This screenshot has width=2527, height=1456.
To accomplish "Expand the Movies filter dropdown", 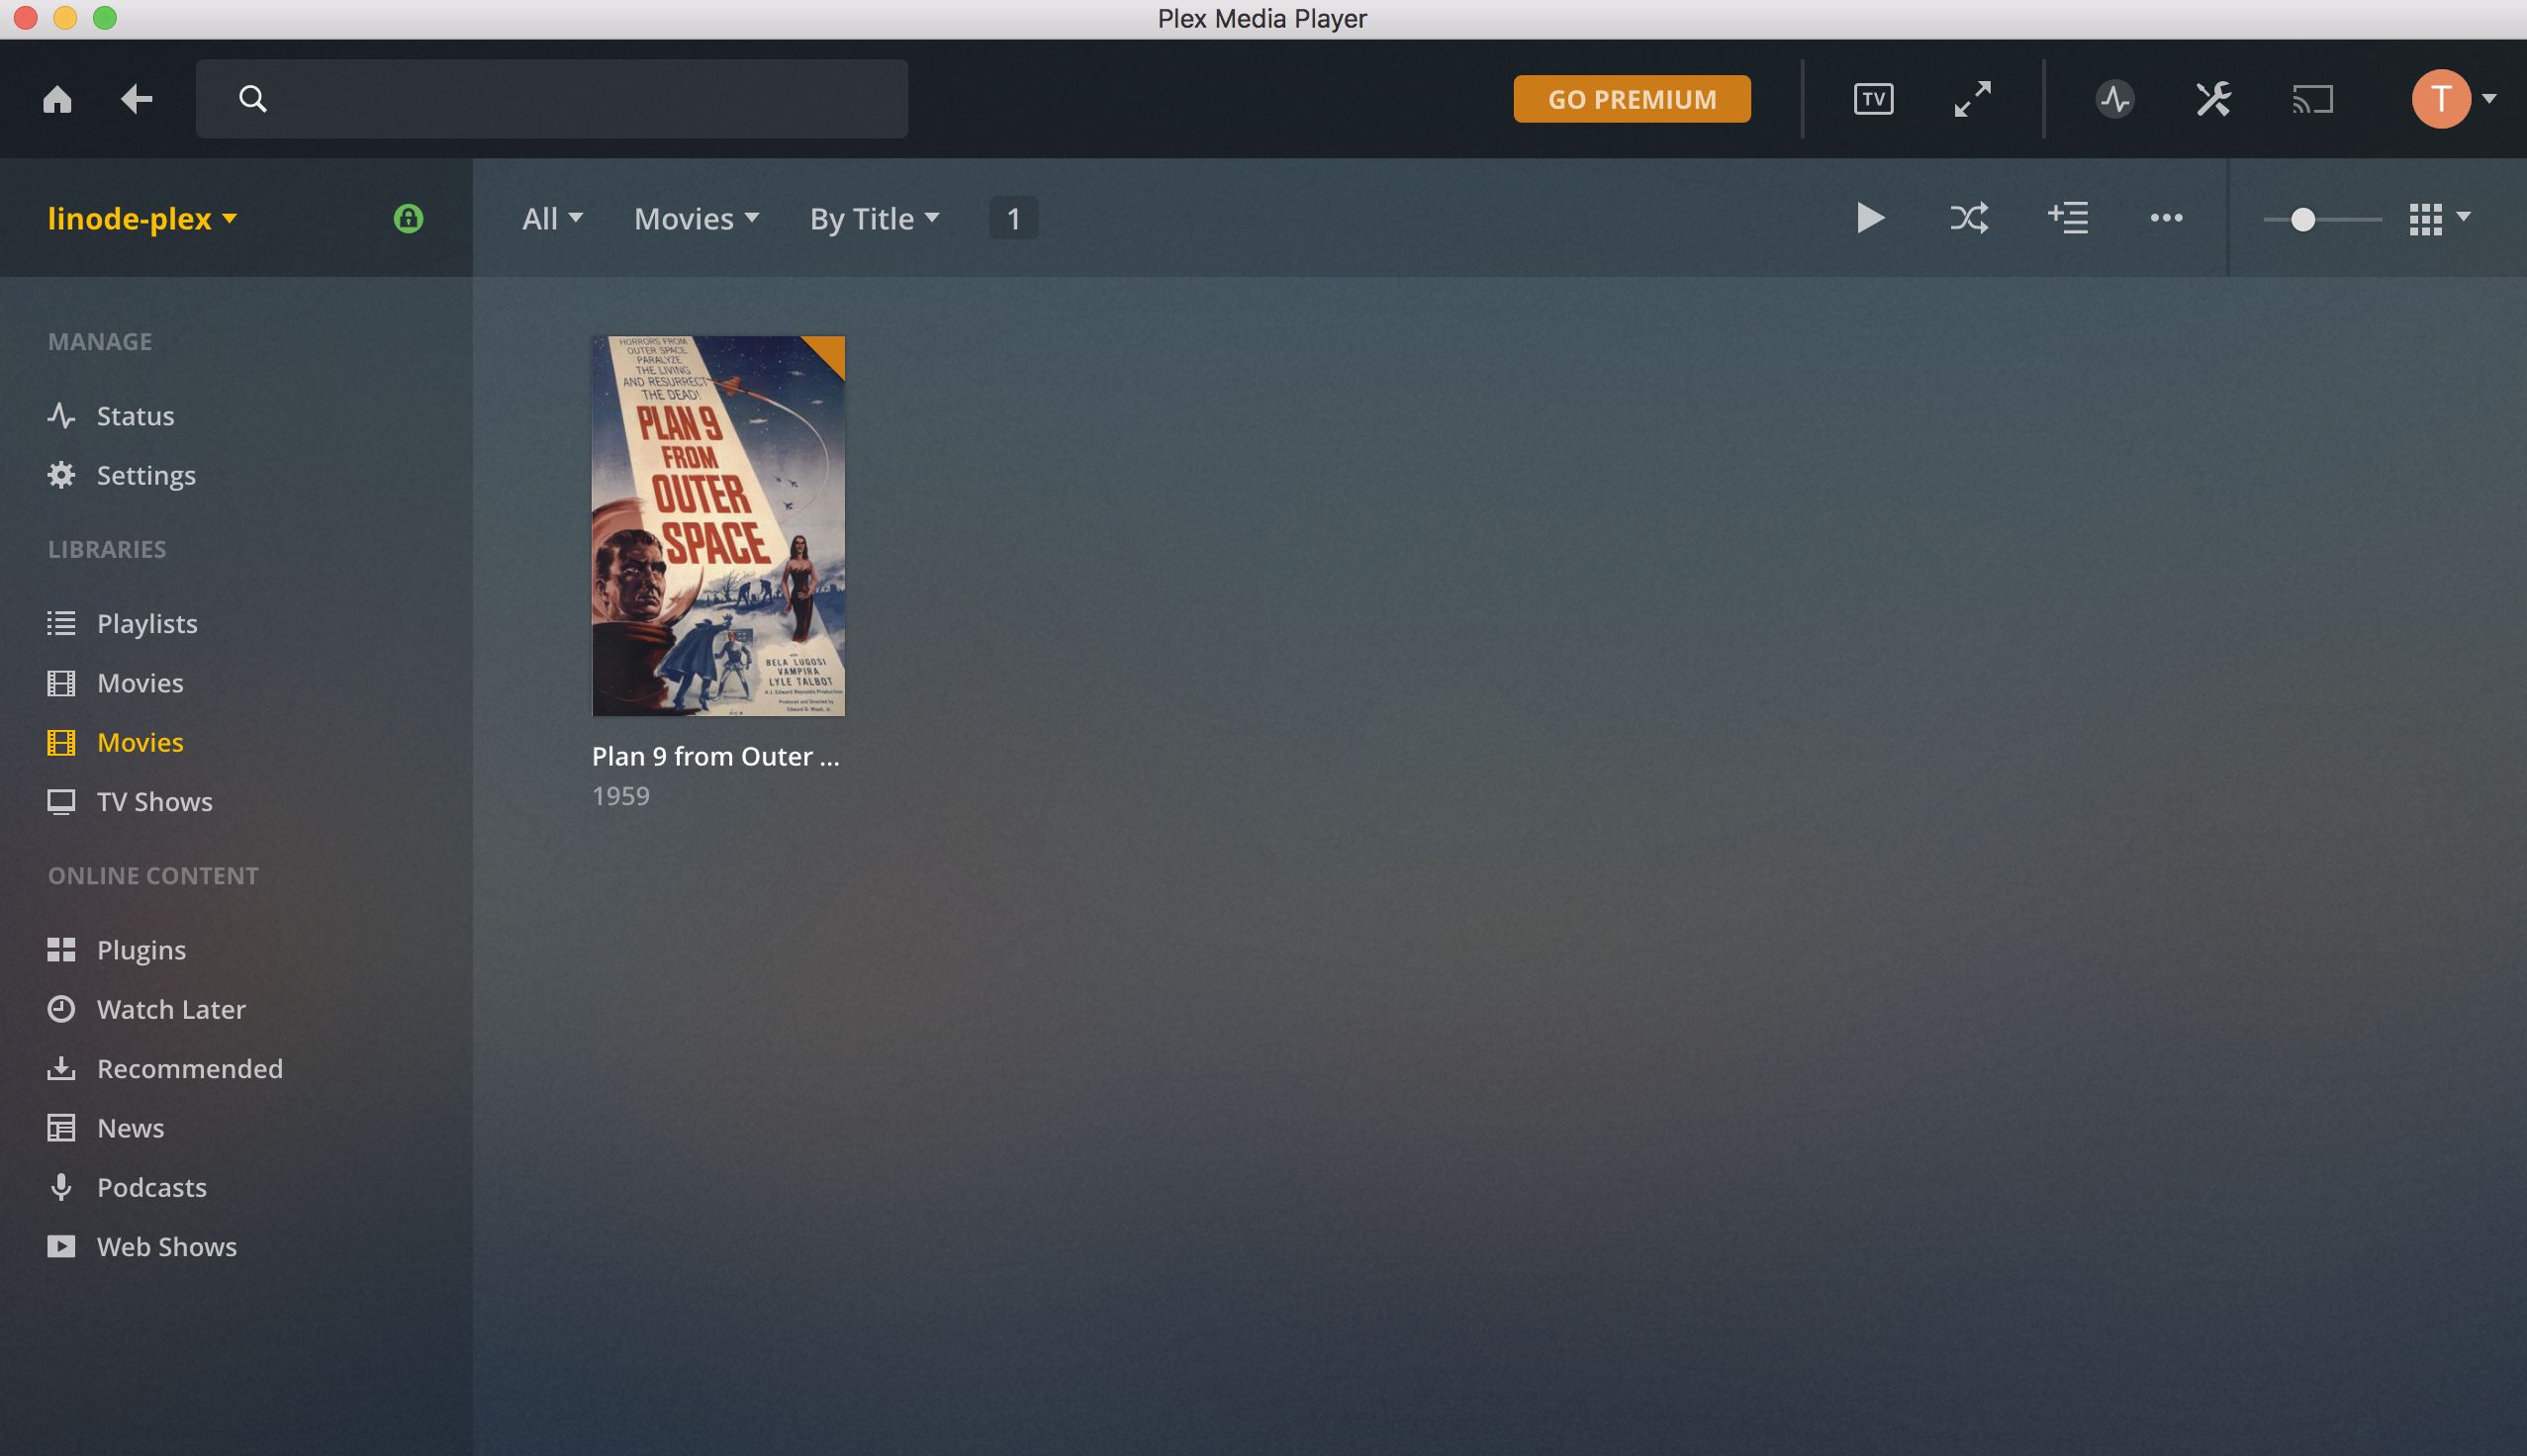I will point(693,217).
